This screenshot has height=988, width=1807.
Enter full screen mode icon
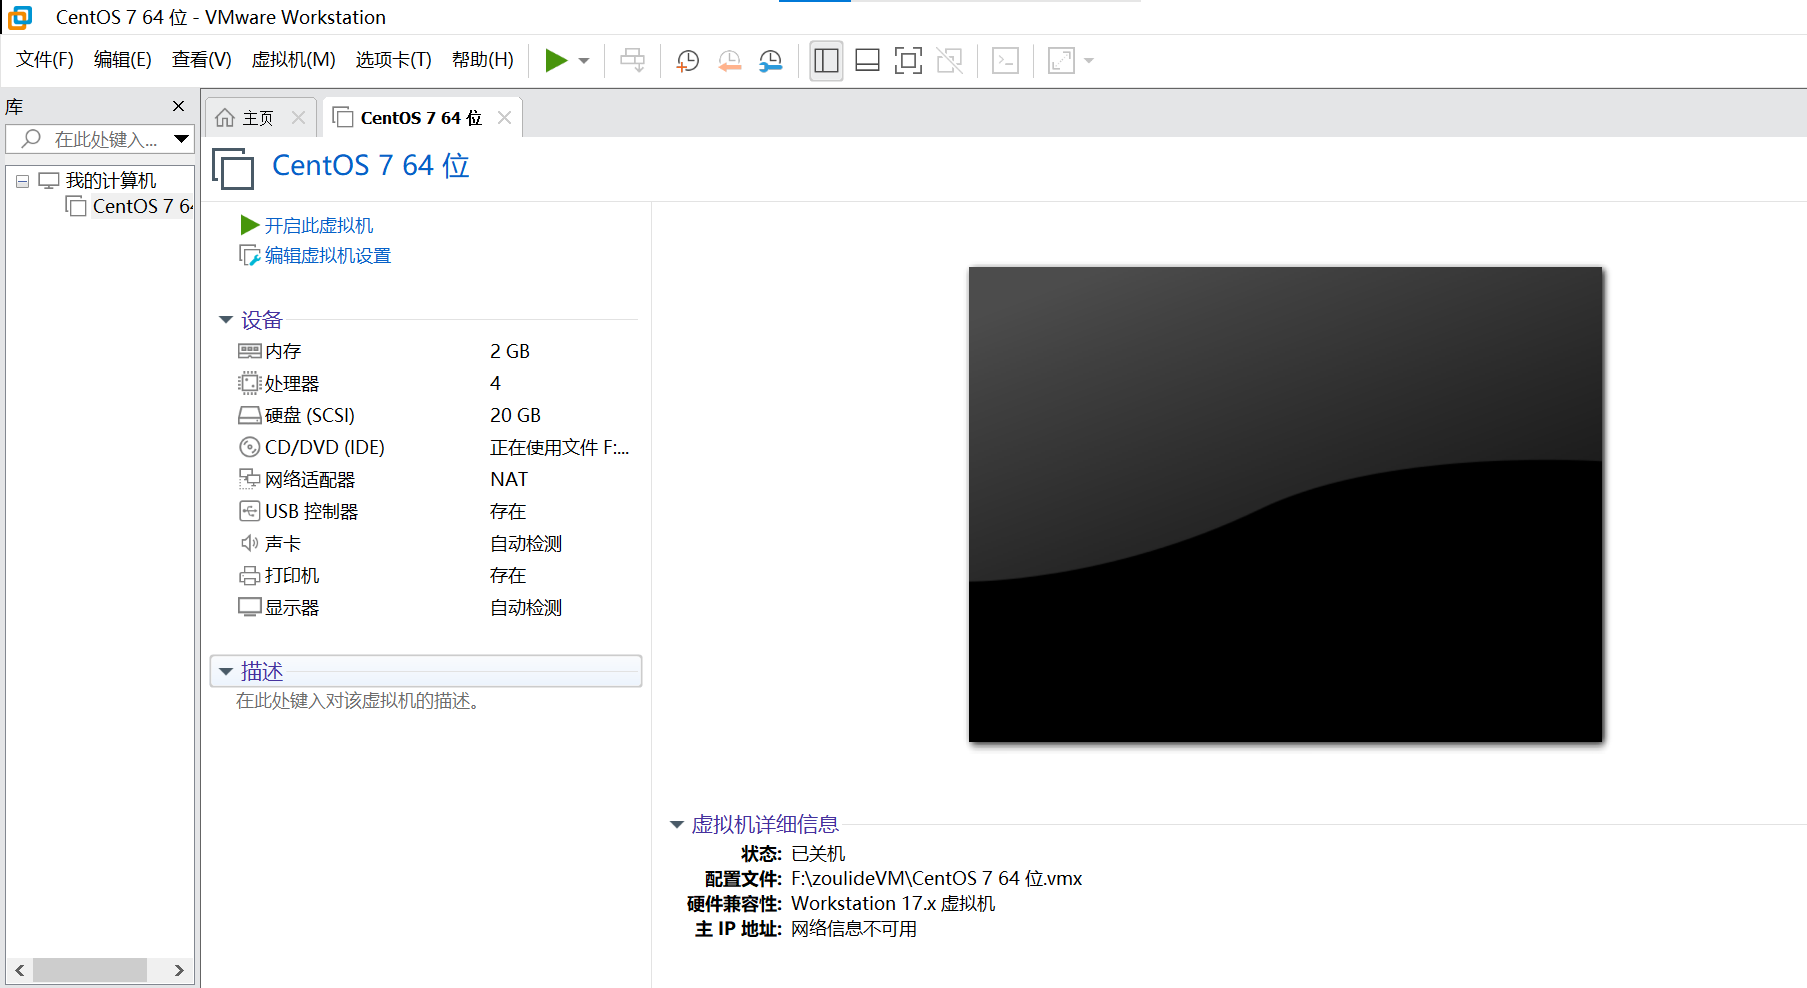(908, 61)
